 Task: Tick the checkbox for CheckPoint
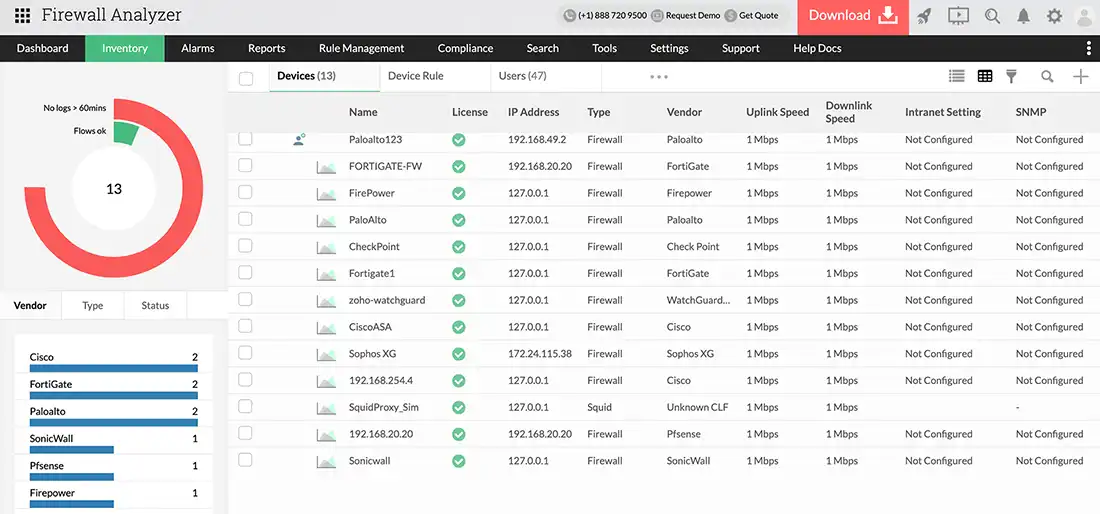click(245, 245)
